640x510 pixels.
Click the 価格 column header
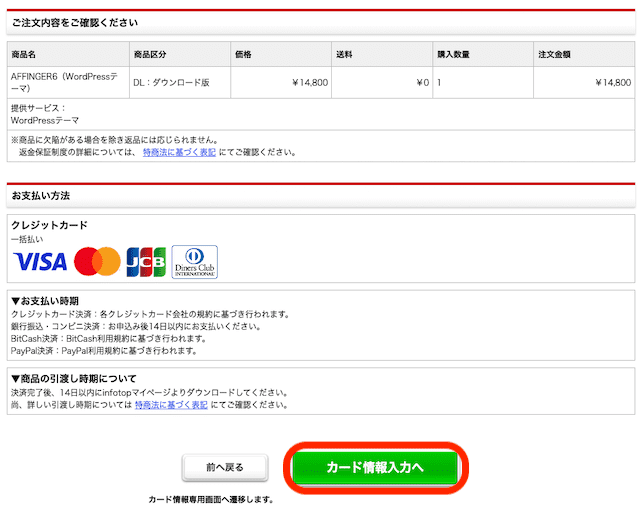click(x=281, y=54)
